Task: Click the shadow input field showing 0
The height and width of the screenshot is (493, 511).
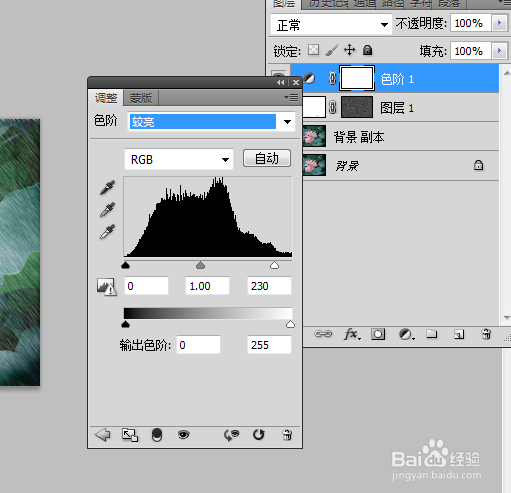Action: coord(146,286)
